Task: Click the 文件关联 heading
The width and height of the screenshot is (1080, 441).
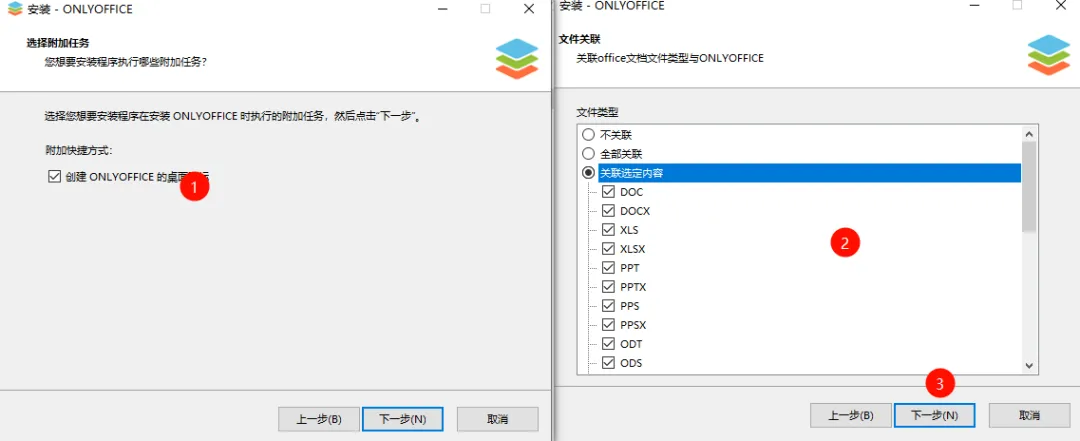Action: click(x=579, y=39)
